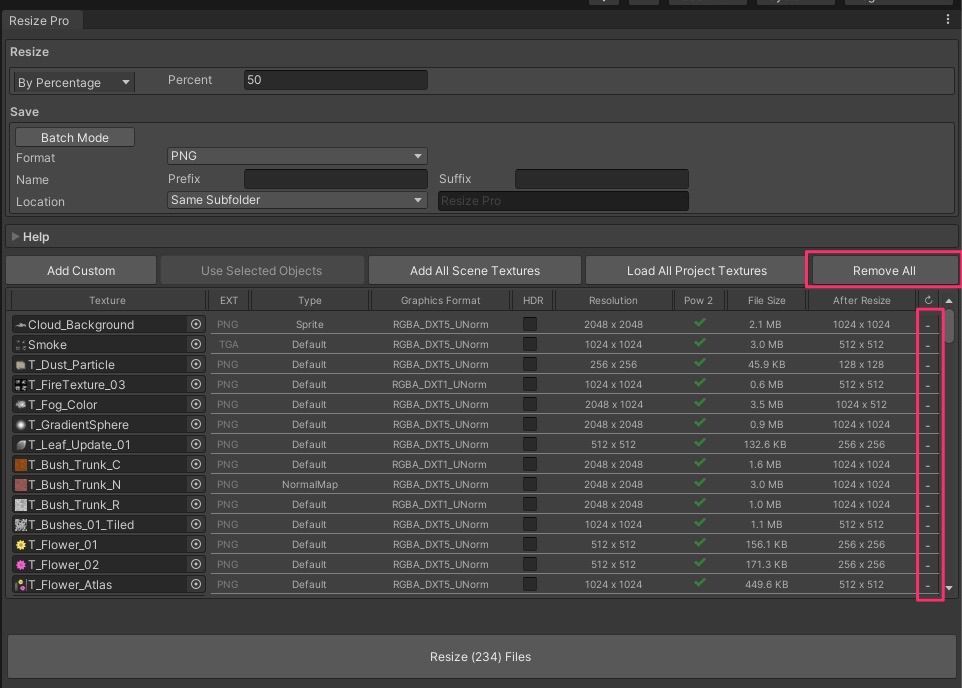This screenshot has width=962, height=688.
Task: Open the Same Subfolder location dropdown
Action: point(297,200)
